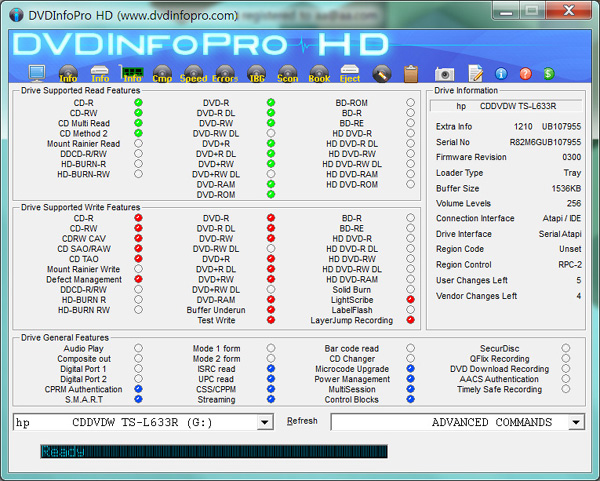This screenshot has height=481, width=600.
Task: Click the LabelFlash write indicator
Action: coord(411,310)
